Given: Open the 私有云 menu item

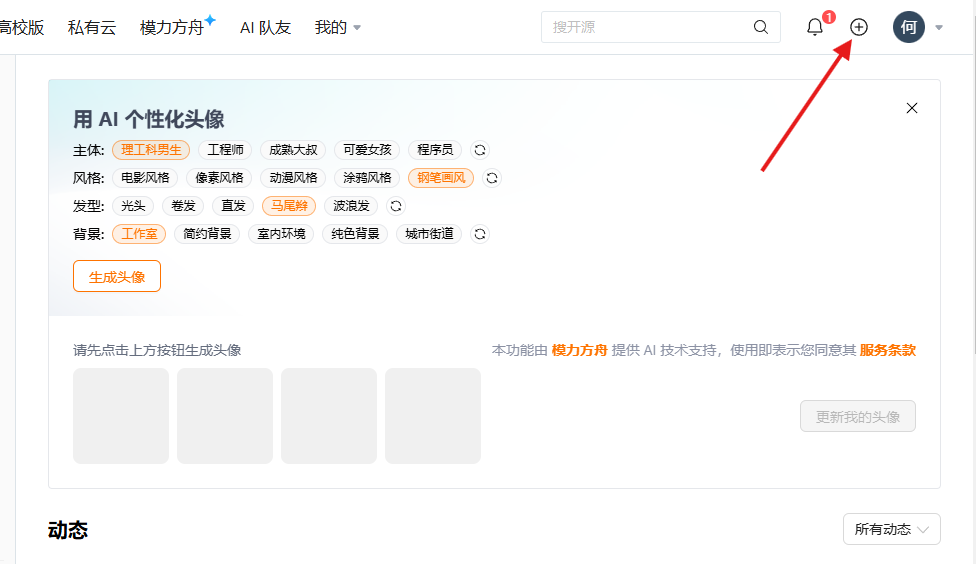Looking at the screenshot, I should coord(92,27).
